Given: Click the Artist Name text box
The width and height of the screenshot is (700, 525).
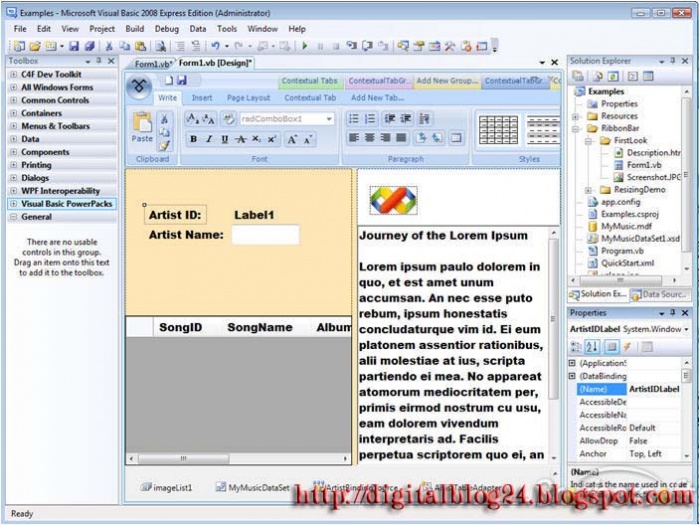Looking at the screenshot, I should (x=266, y=235).
